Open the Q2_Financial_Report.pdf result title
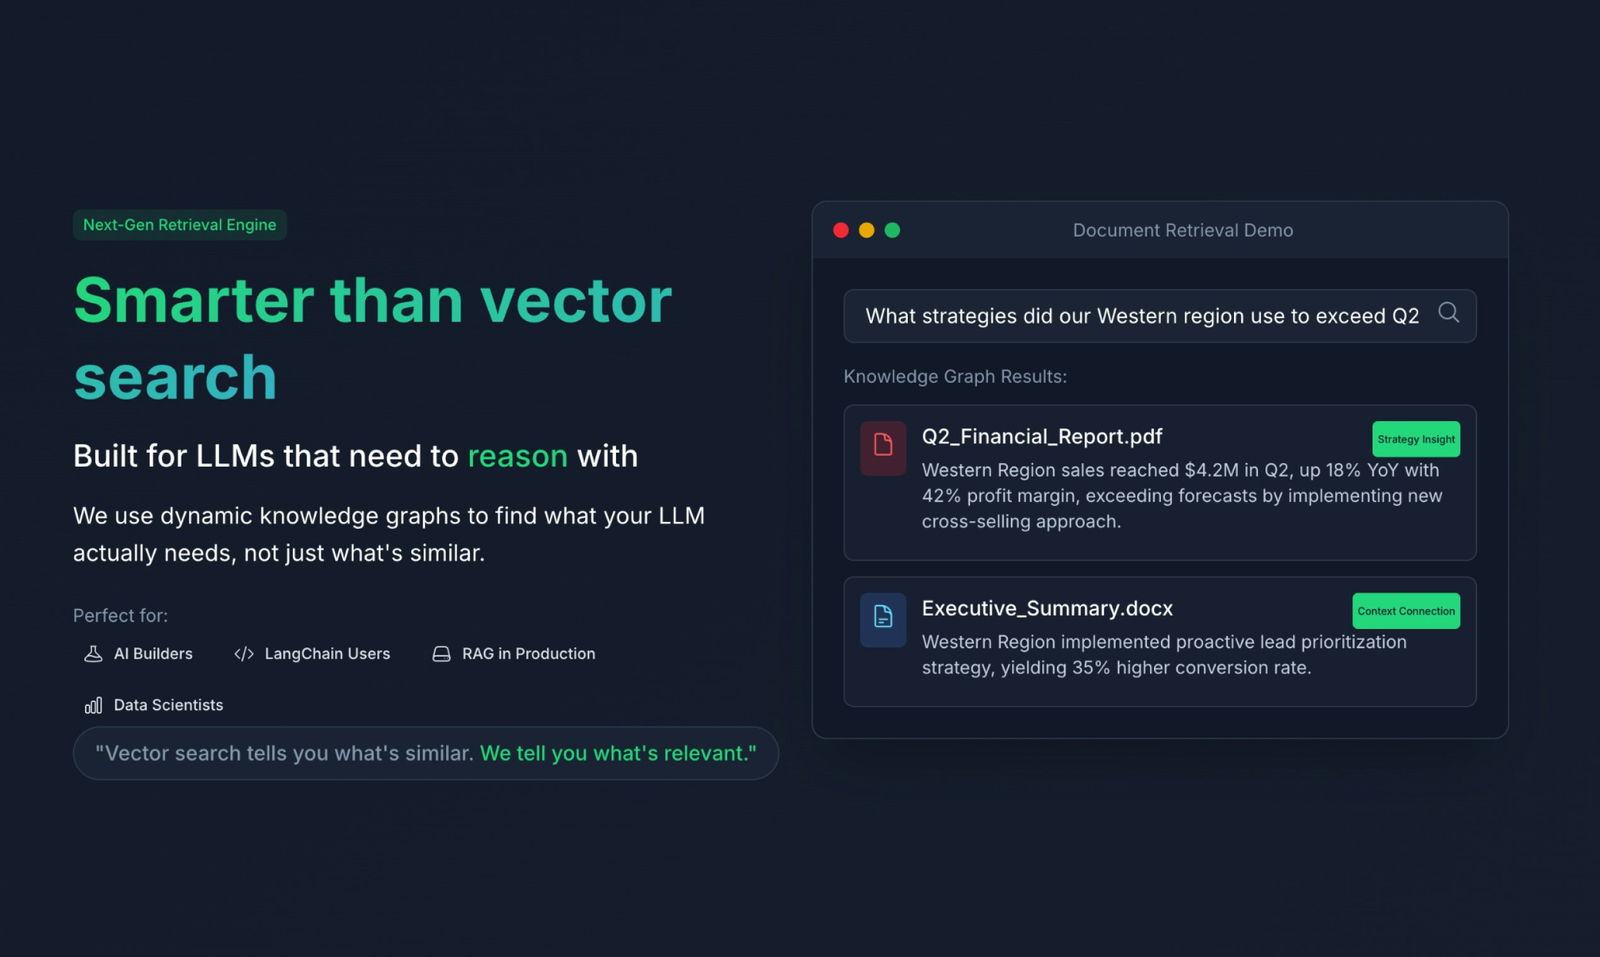 point(1042,437)
